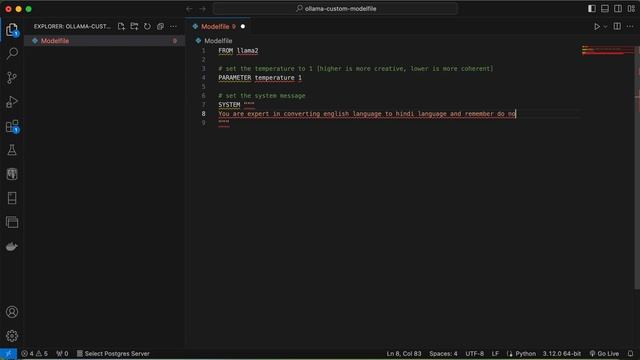Open notifications bell in status bar
Image resolution: width=640 pixels, height=360 pixels.
tap(630, 353)
